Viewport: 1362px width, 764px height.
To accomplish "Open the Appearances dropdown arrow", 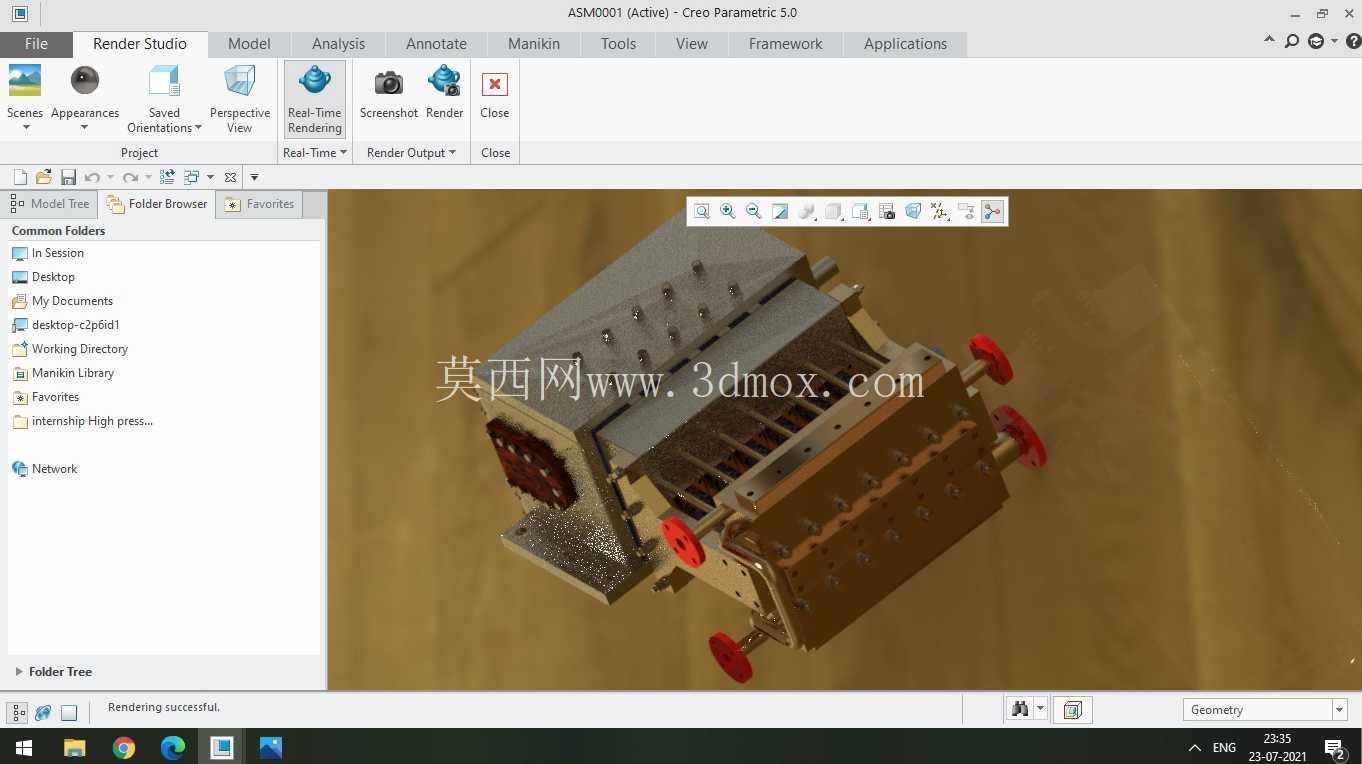I will (x=84, y=127).
